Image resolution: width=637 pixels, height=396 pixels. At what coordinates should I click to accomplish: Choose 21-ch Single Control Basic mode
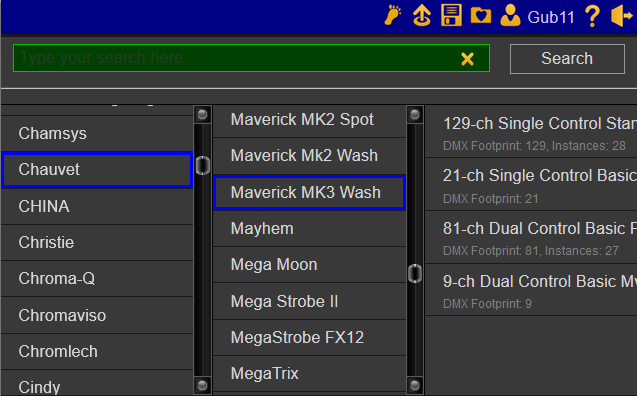click(531, 185)
